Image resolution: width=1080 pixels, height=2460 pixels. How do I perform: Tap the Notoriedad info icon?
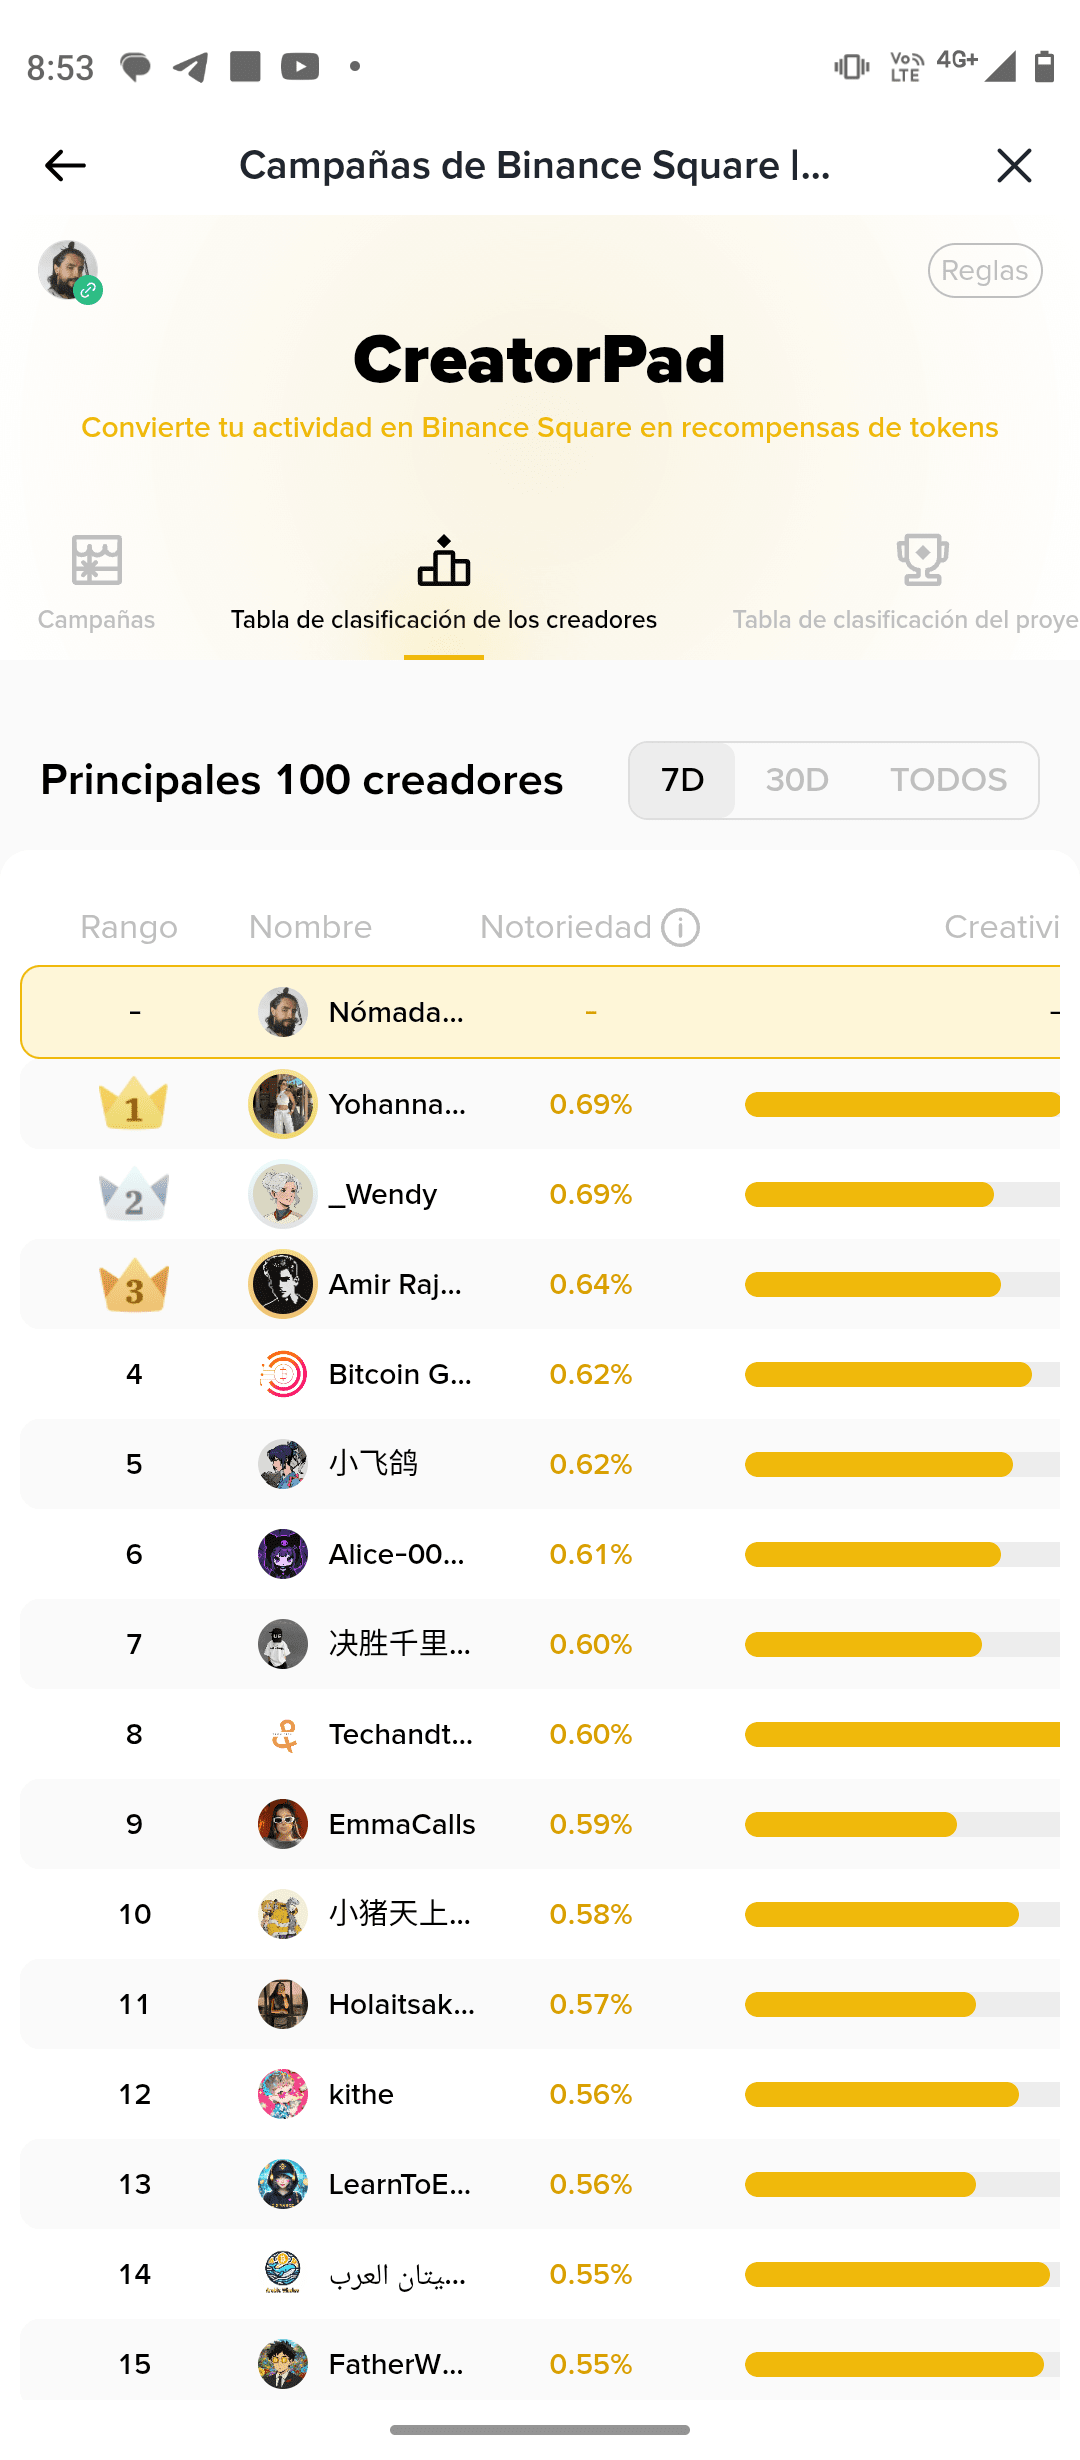[x=681, y=927]
